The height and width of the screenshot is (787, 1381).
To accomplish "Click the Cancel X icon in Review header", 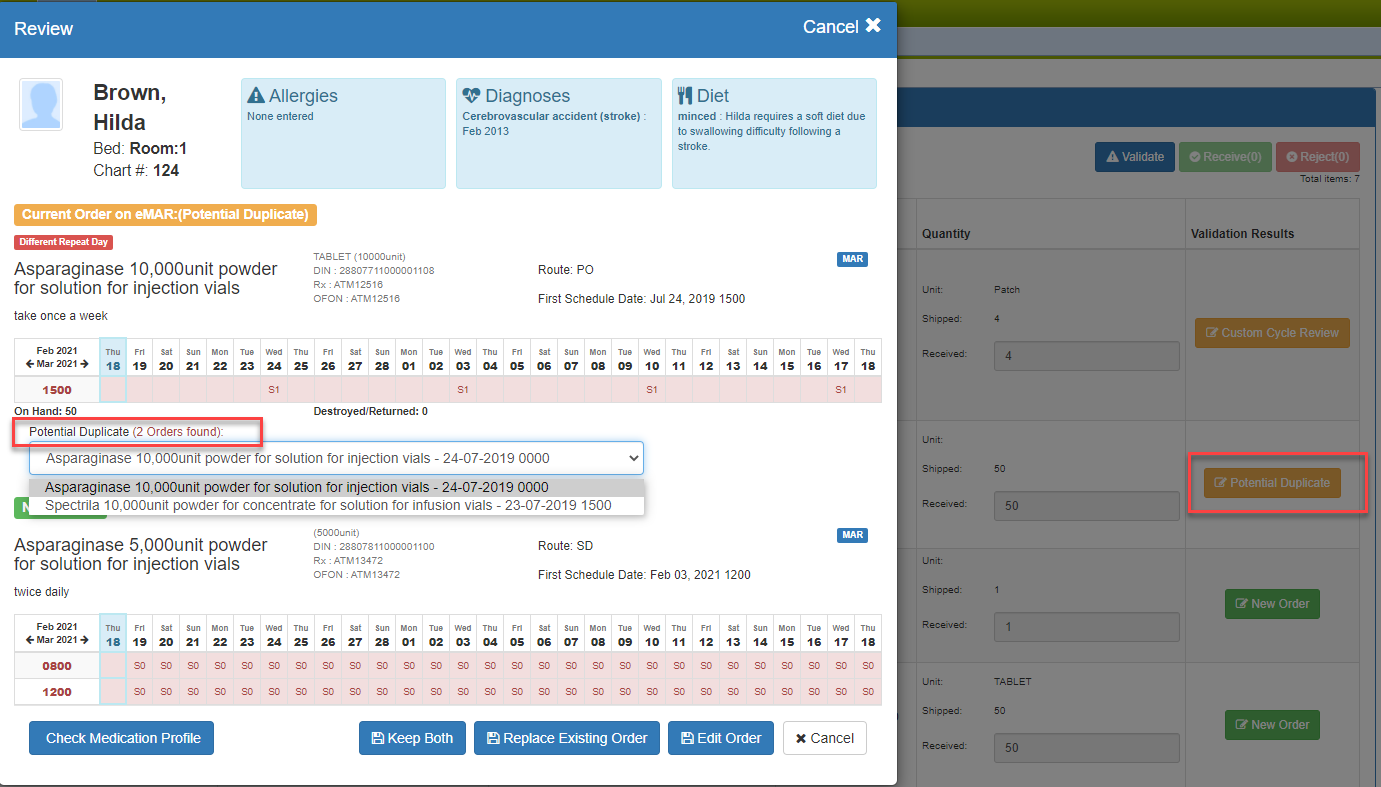I will [x=872, y=26].
